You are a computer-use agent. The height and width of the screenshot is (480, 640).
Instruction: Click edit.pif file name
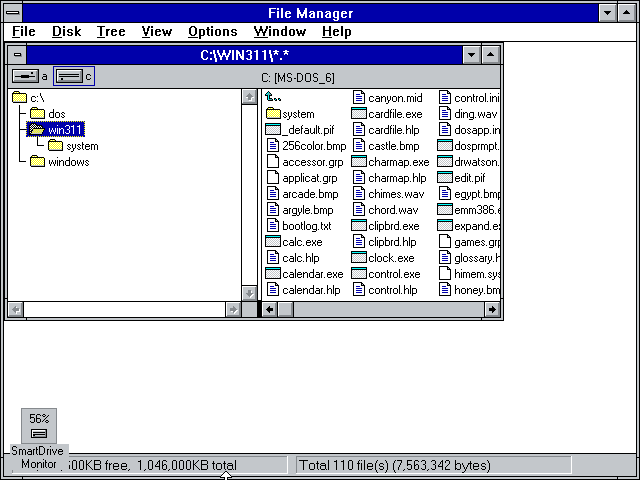coord(470,178)
